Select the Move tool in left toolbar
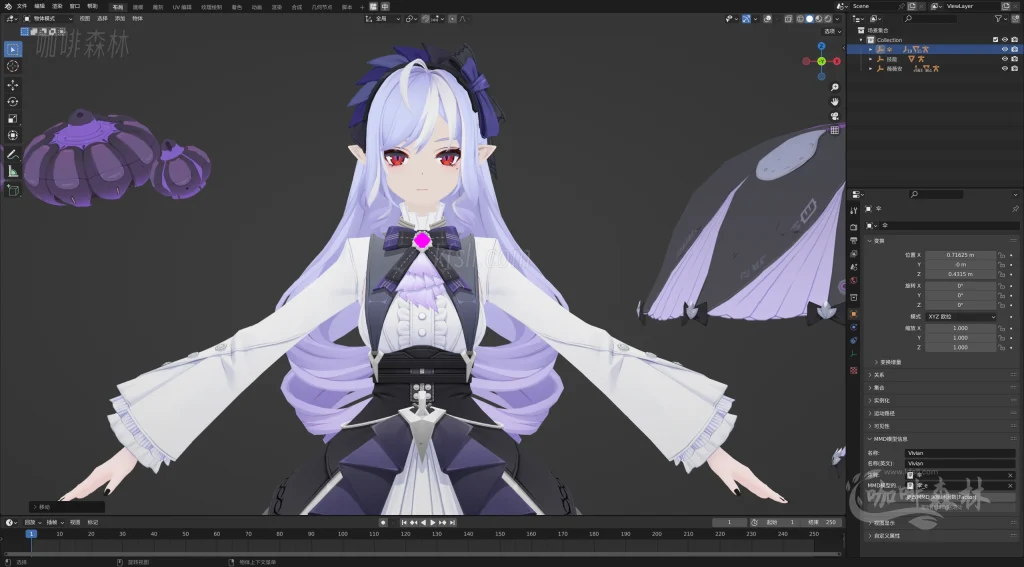Screen dimensions: 1024x567 click(x=12, y=85)
